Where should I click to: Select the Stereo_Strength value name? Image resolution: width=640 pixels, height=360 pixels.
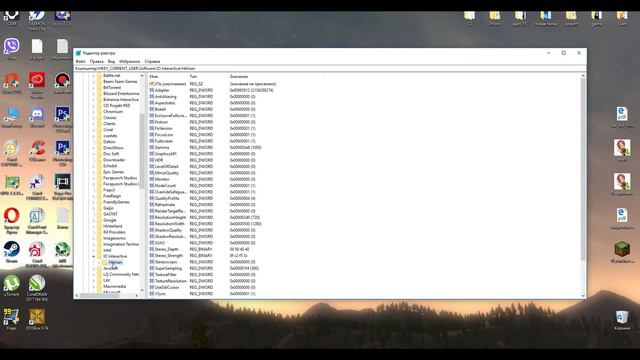tap(169, 256)
